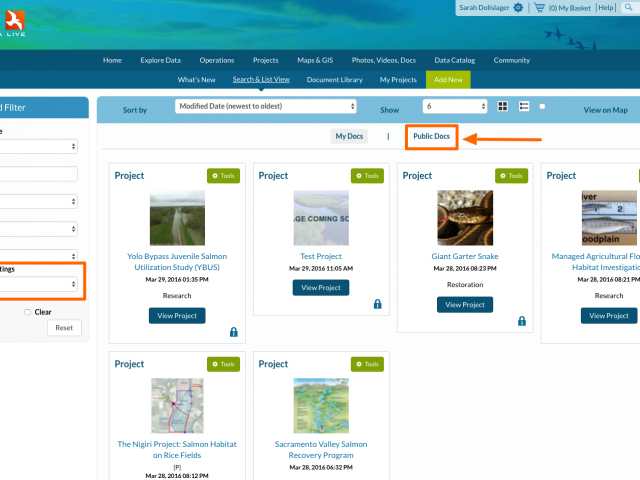Open Data Catalog menu

[x=455, y=60]
